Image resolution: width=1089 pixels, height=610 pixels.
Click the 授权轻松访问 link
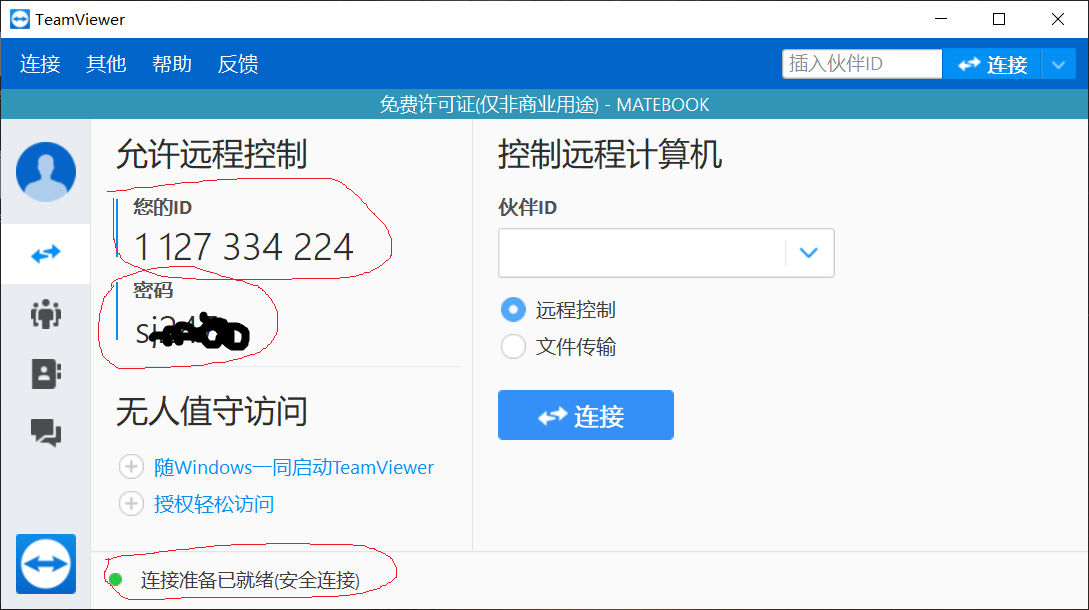(214, 504)
